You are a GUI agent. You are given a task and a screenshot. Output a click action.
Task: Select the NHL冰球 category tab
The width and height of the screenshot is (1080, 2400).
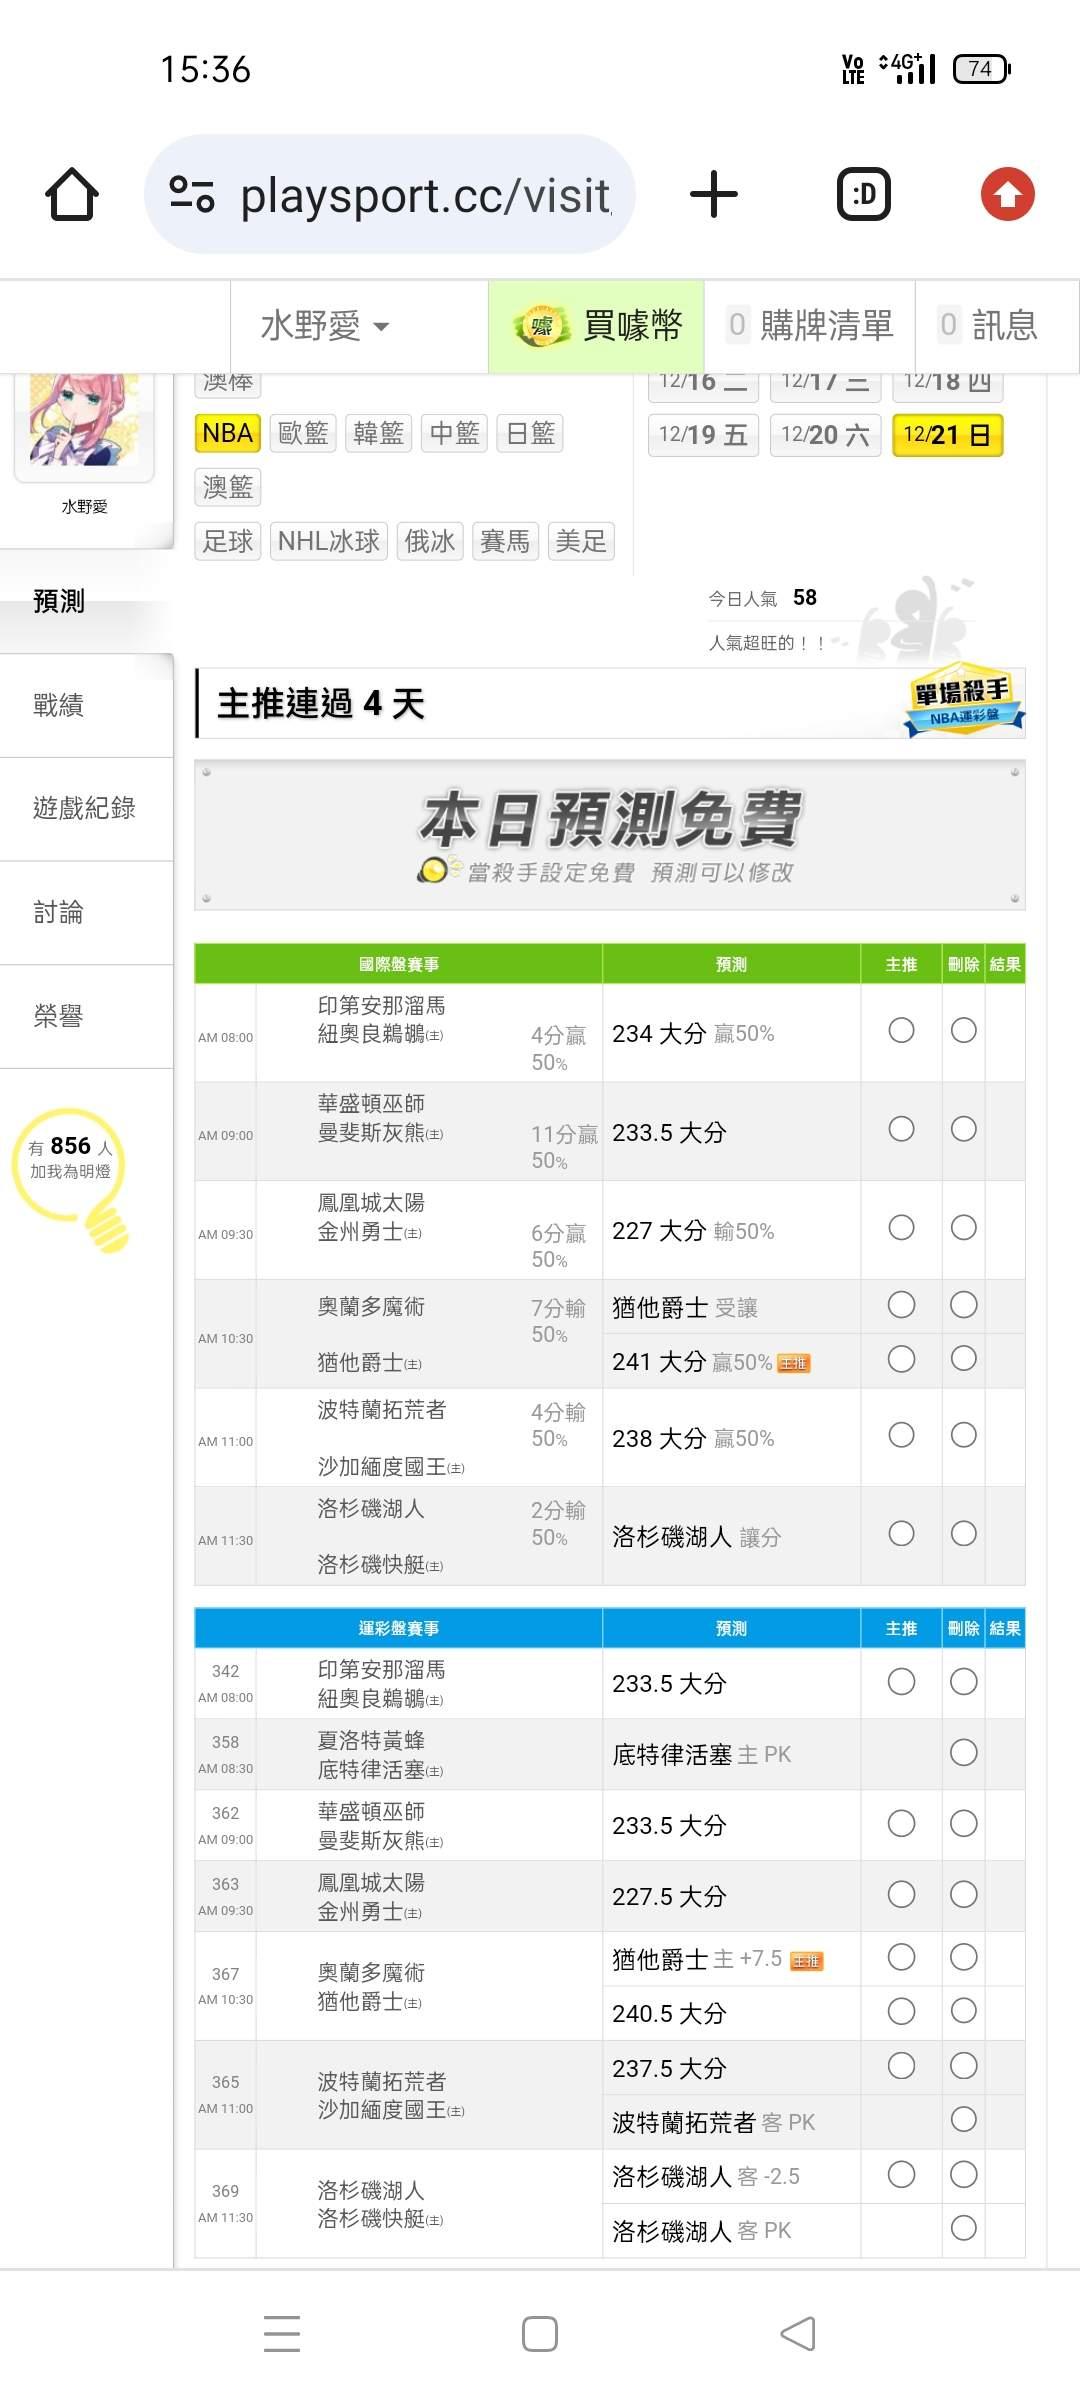pos(329,541)
